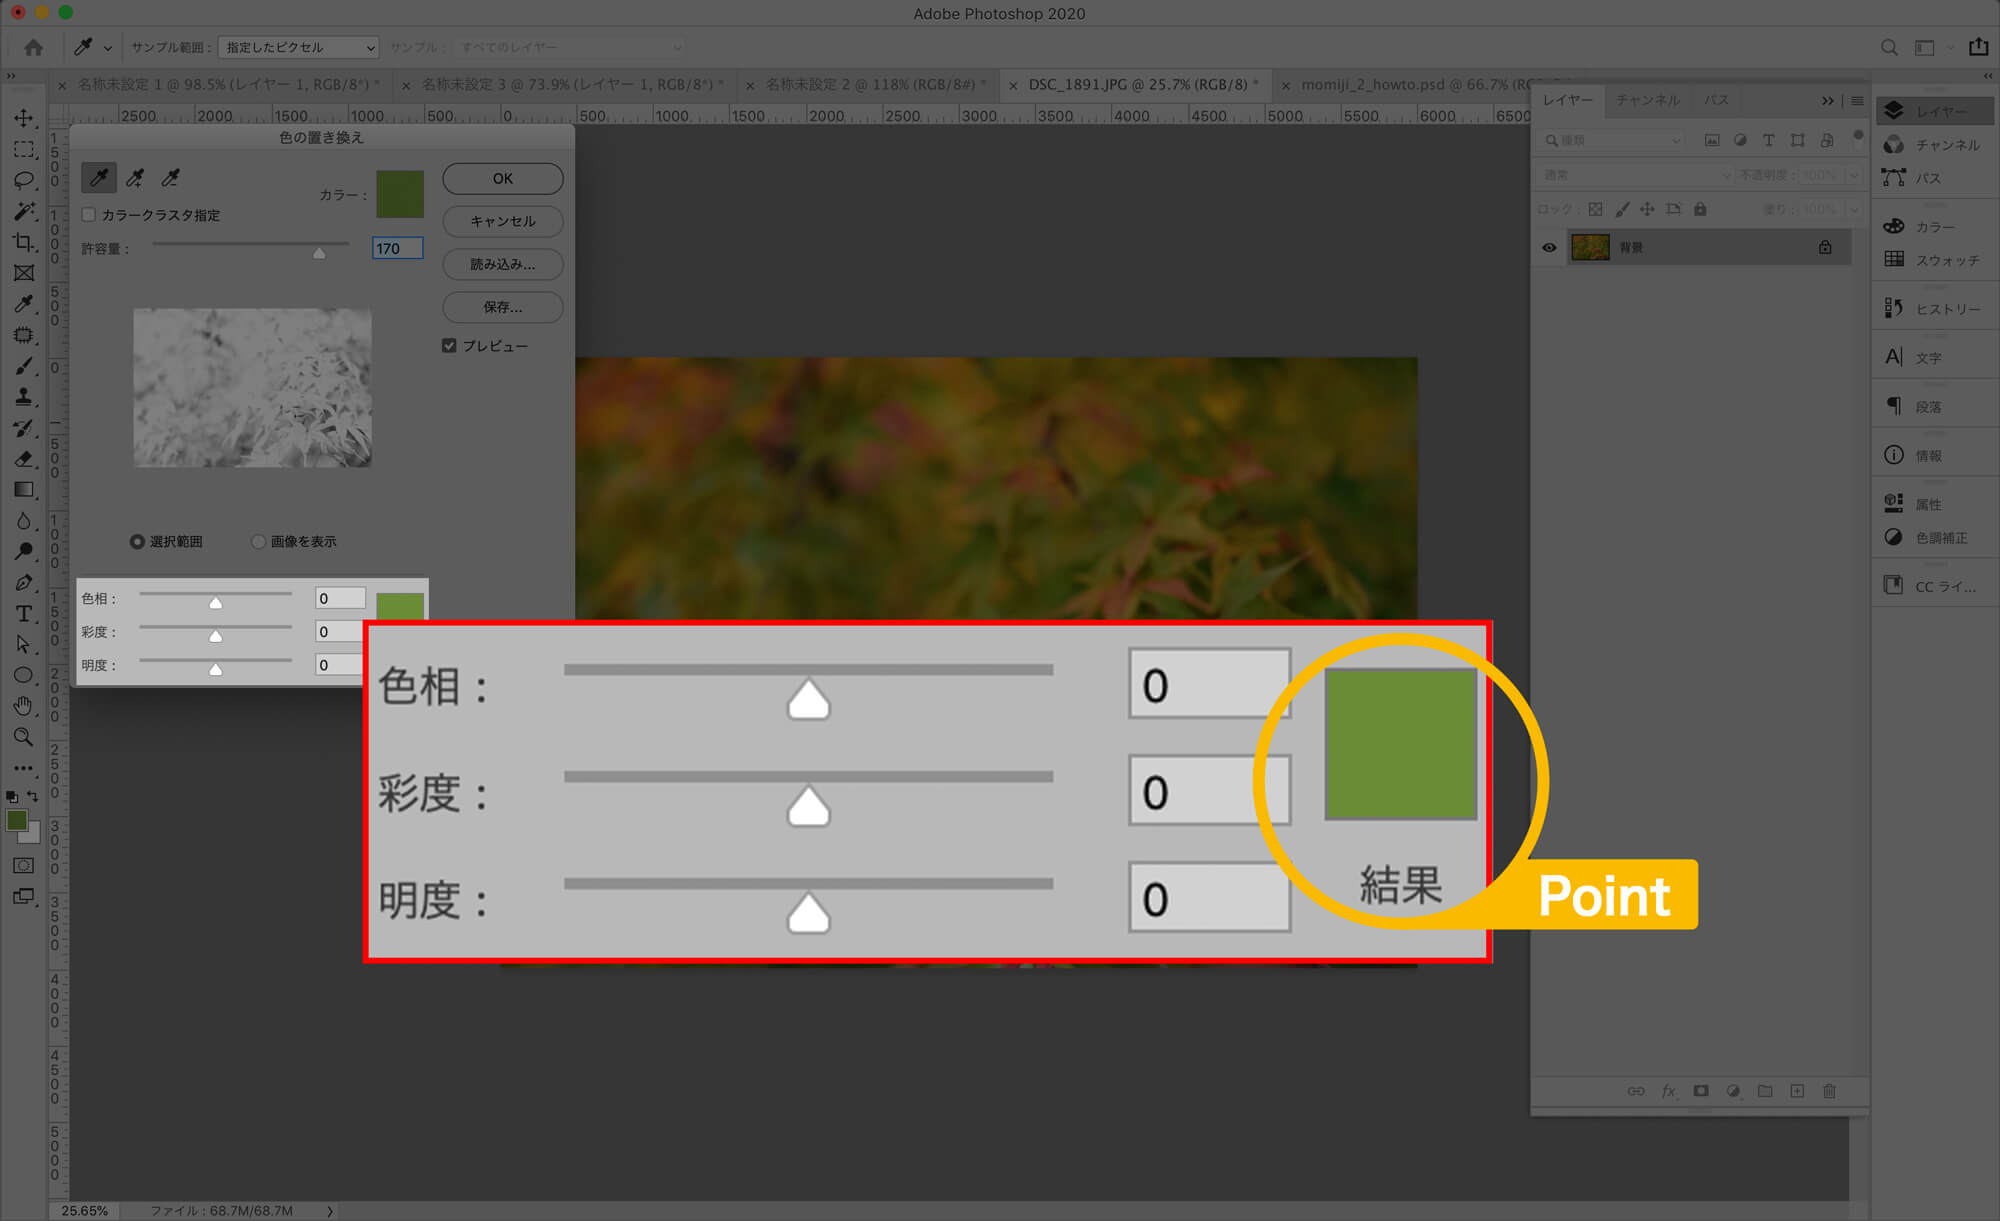This screenshot has height=1221, width=2000.
Task: Open the layer blend mode dropdown
Action: (1635, 175)
